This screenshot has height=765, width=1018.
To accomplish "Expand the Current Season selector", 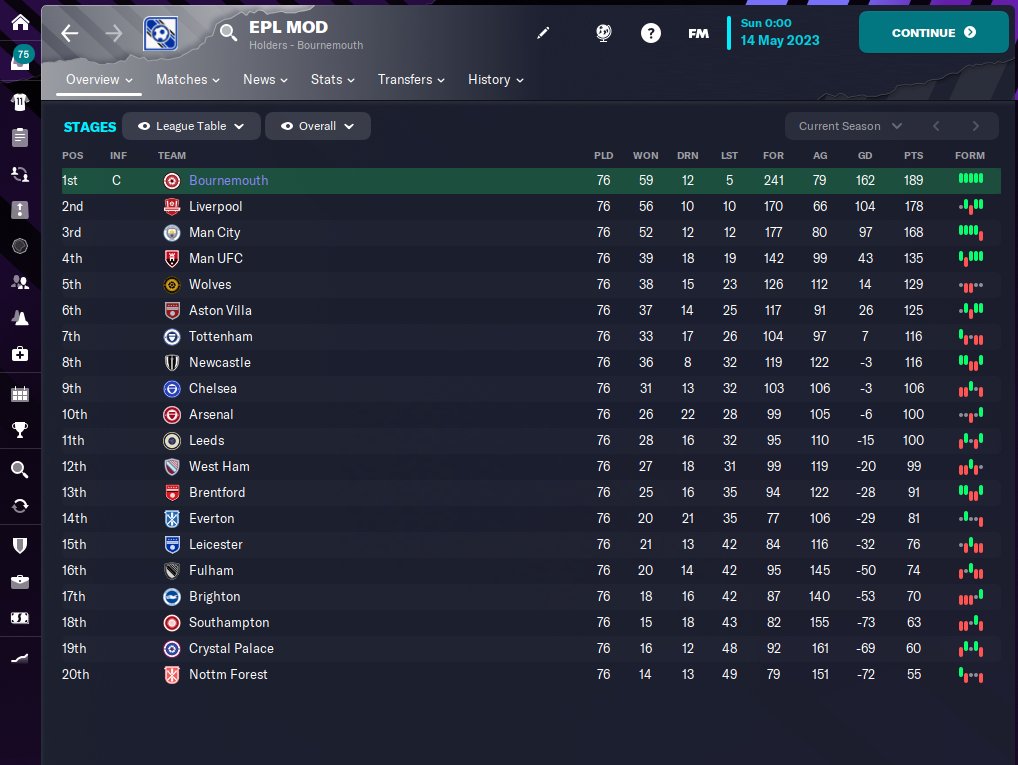I will (x=850, y=126).
